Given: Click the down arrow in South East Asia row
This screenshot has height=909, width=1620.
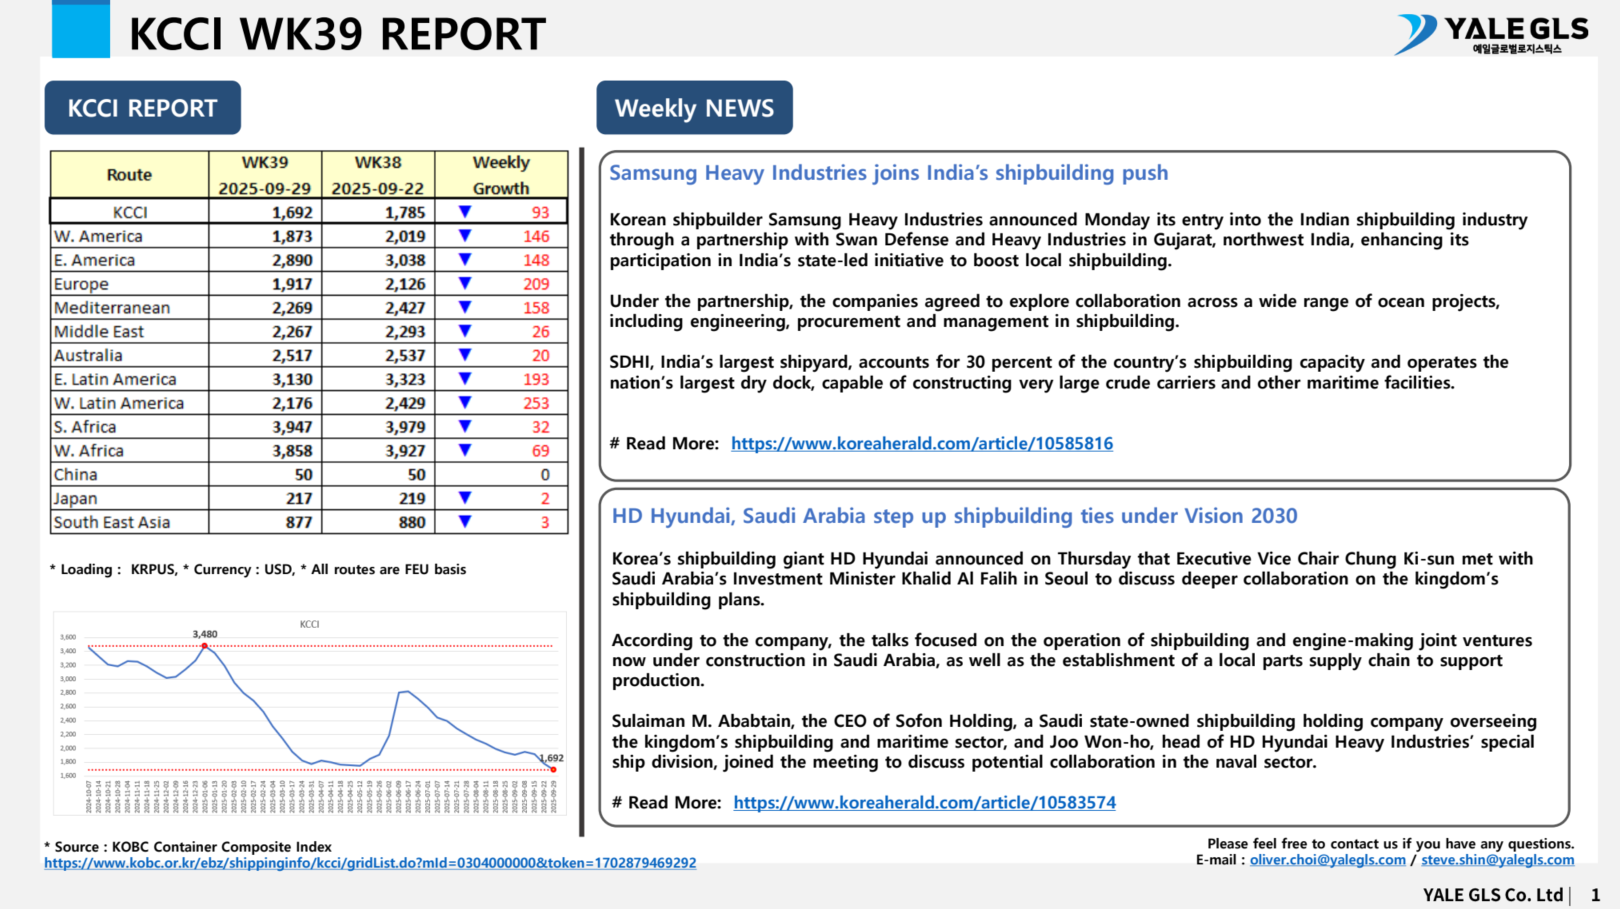Looking at the screenshot, I should (465, 522).
